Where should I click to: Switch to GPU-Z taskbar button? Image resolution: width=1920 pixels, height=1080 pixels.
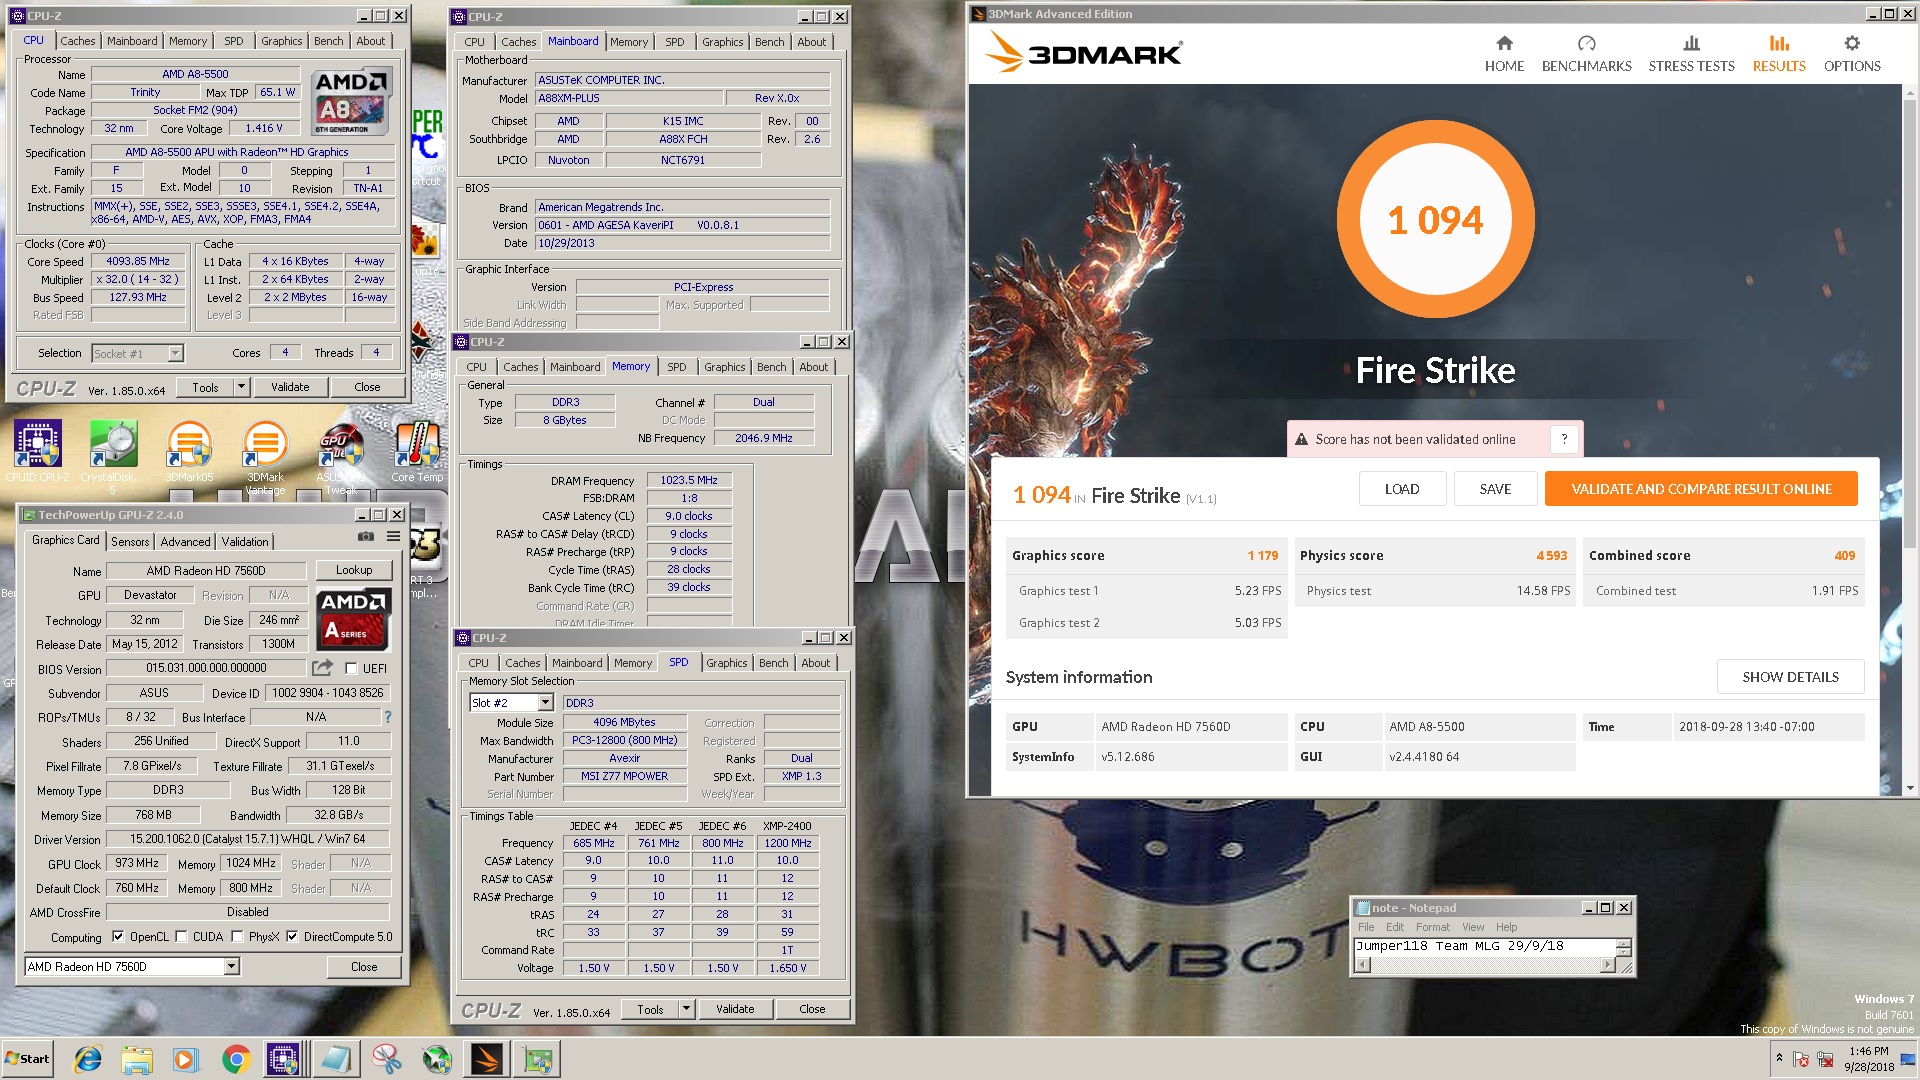[539, 1059]
